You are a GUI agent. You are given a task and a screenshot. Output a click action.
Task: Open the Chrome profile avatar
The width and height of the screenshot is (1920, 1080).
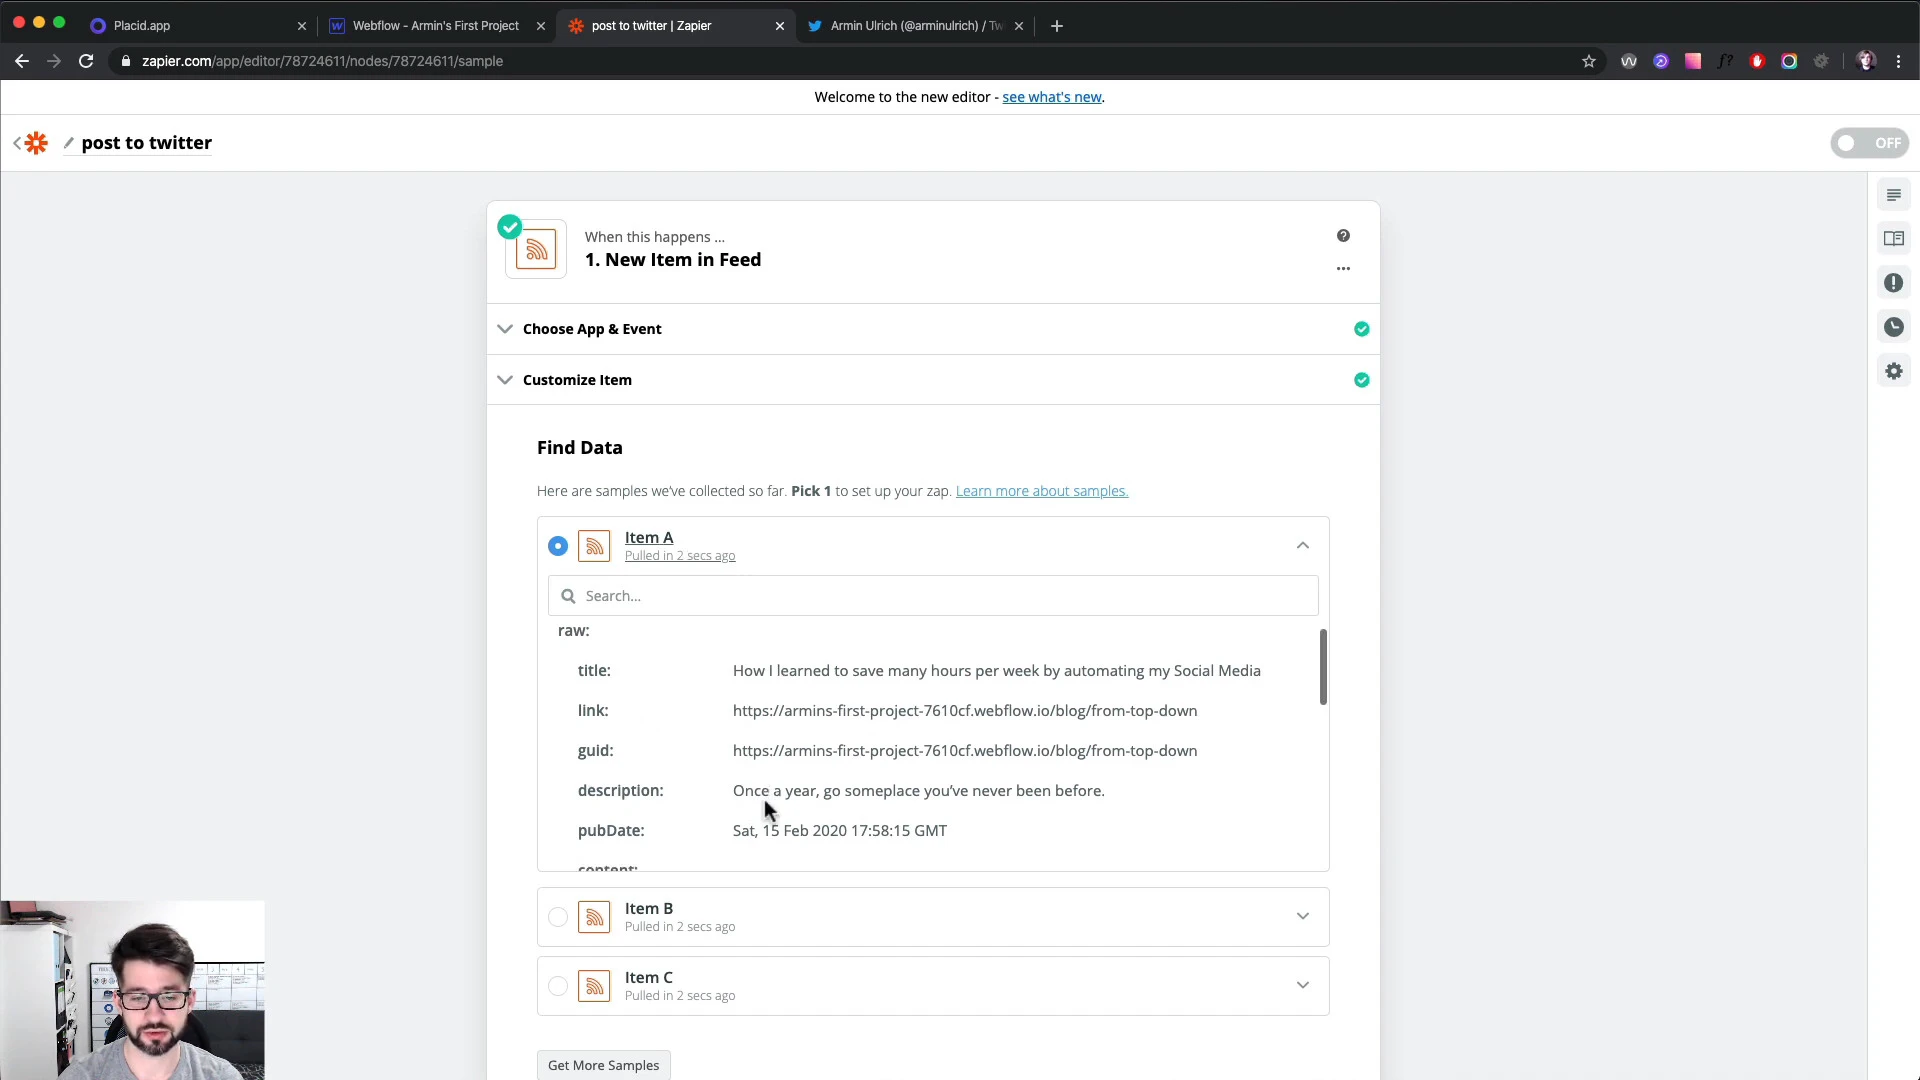point(1866,61)
